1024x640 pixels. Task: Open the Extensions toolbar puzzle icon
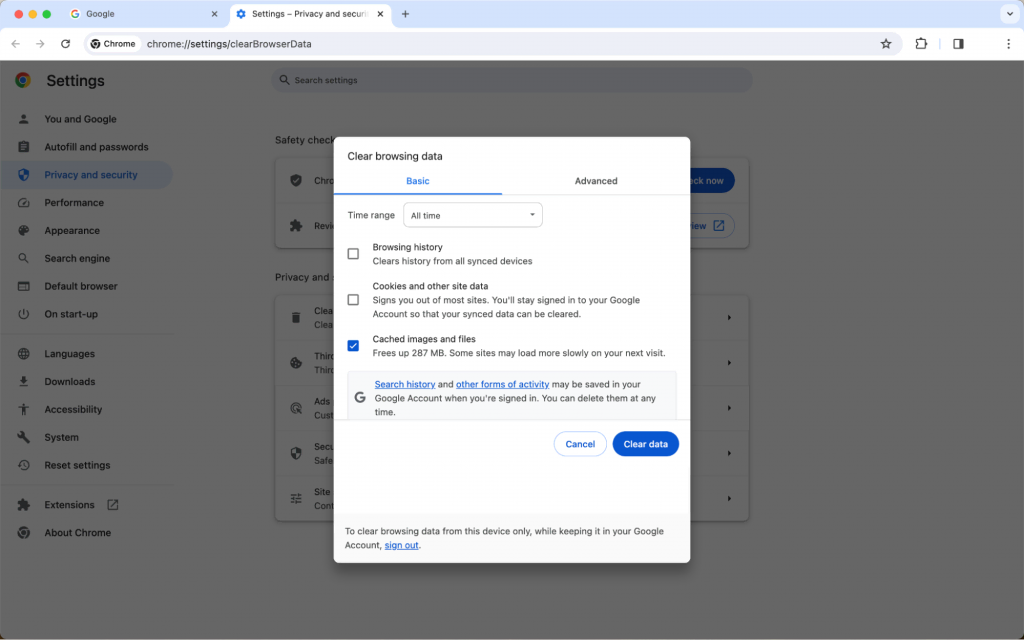[921, 44]
